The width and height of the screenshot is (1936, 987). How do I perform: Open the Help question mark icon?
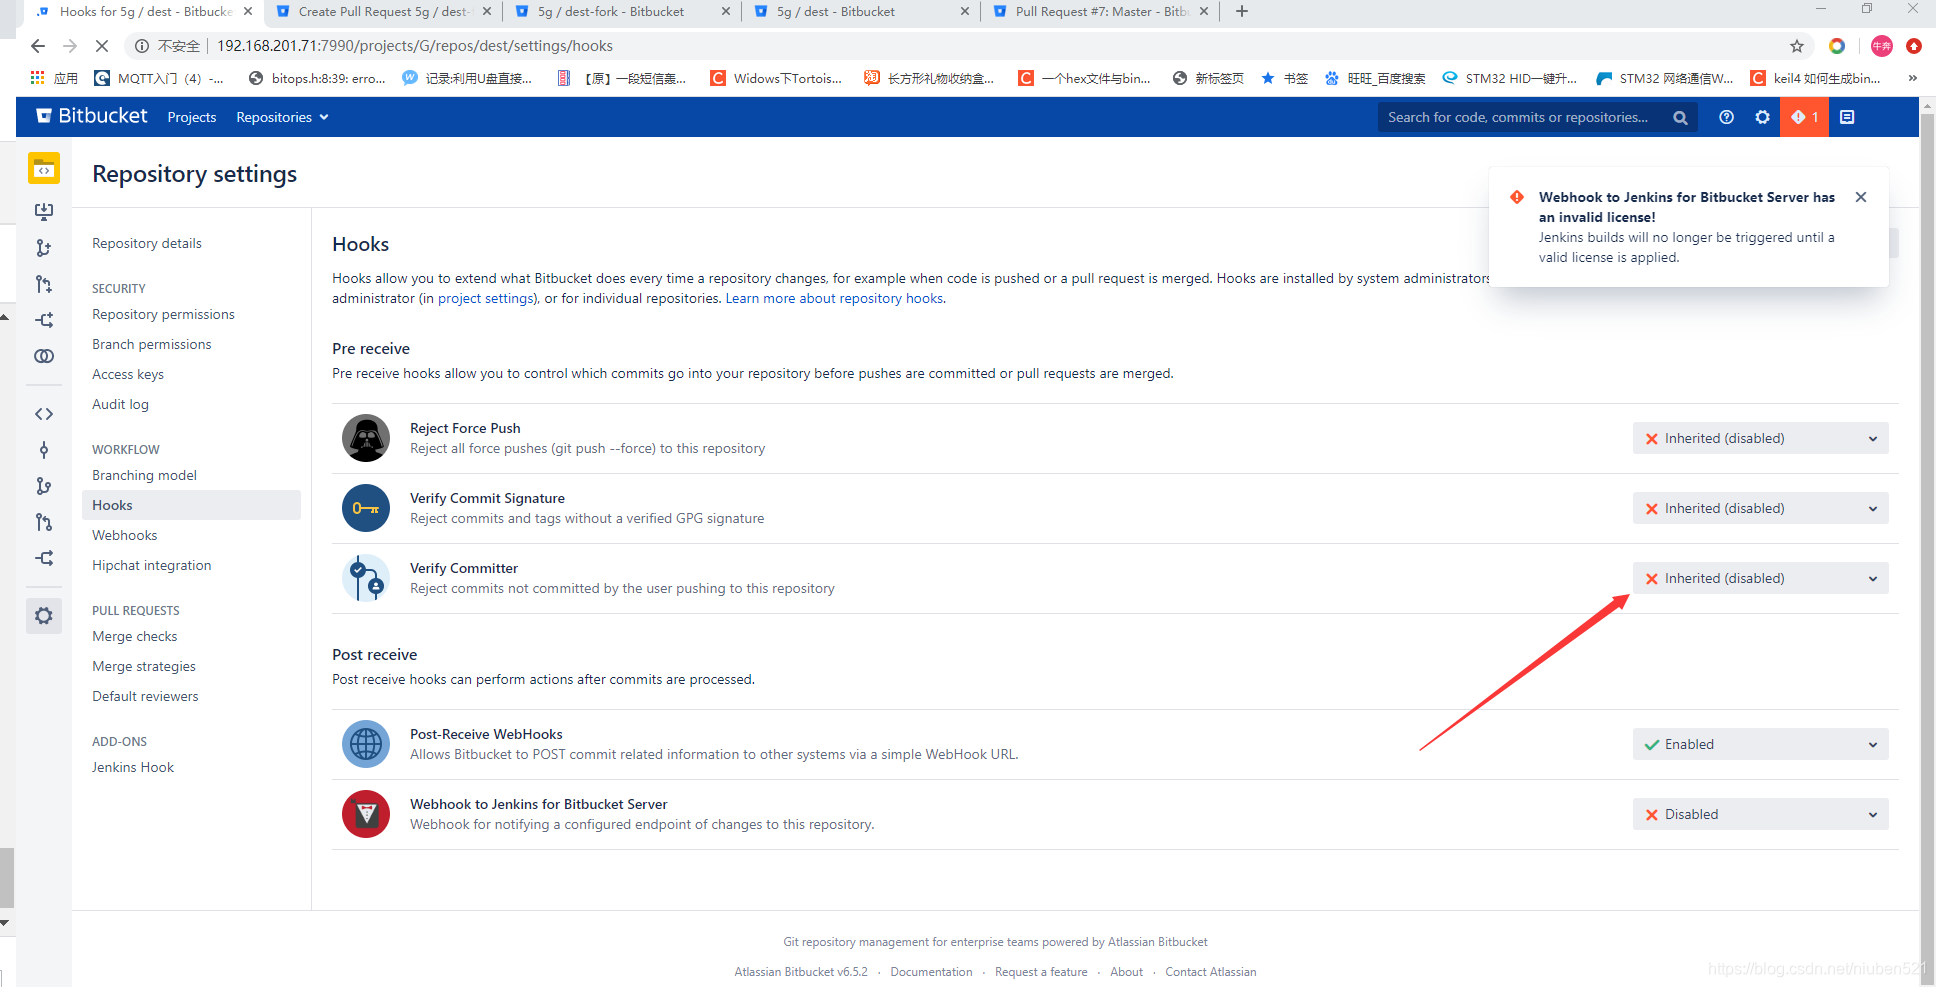coord(1726,117)
